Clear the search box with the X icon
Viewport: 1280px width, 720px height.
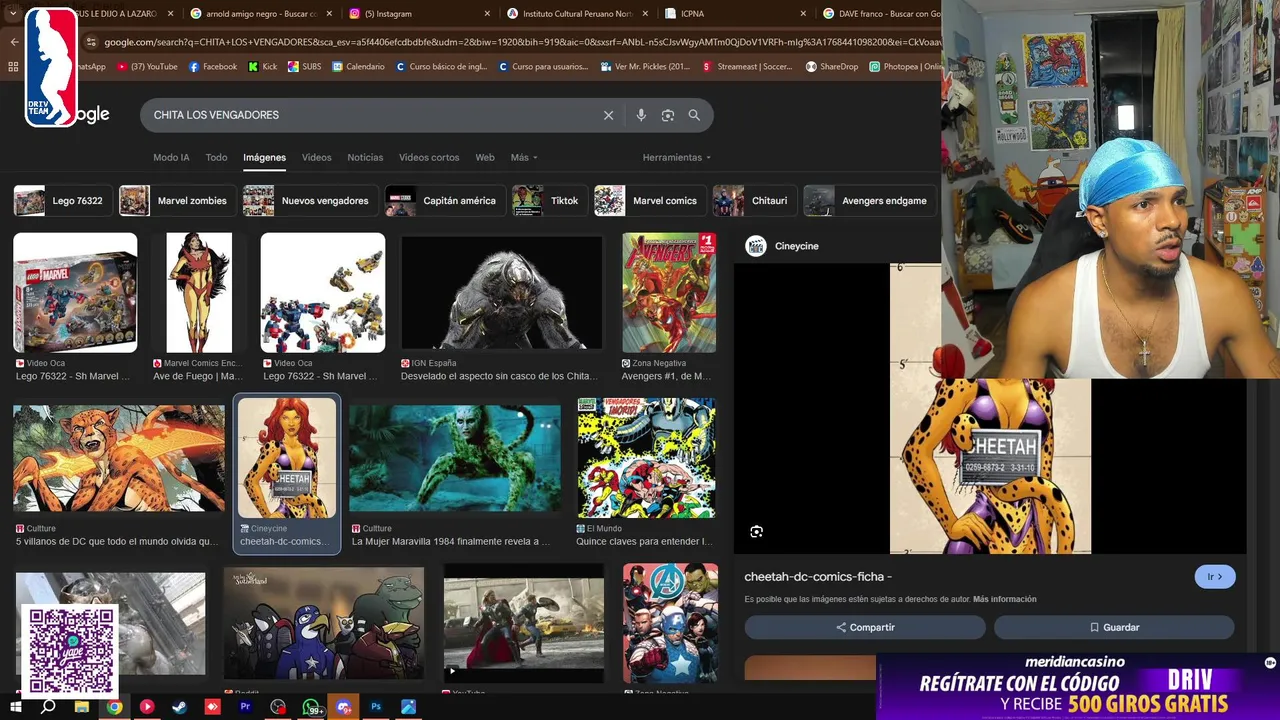[608, 115]
